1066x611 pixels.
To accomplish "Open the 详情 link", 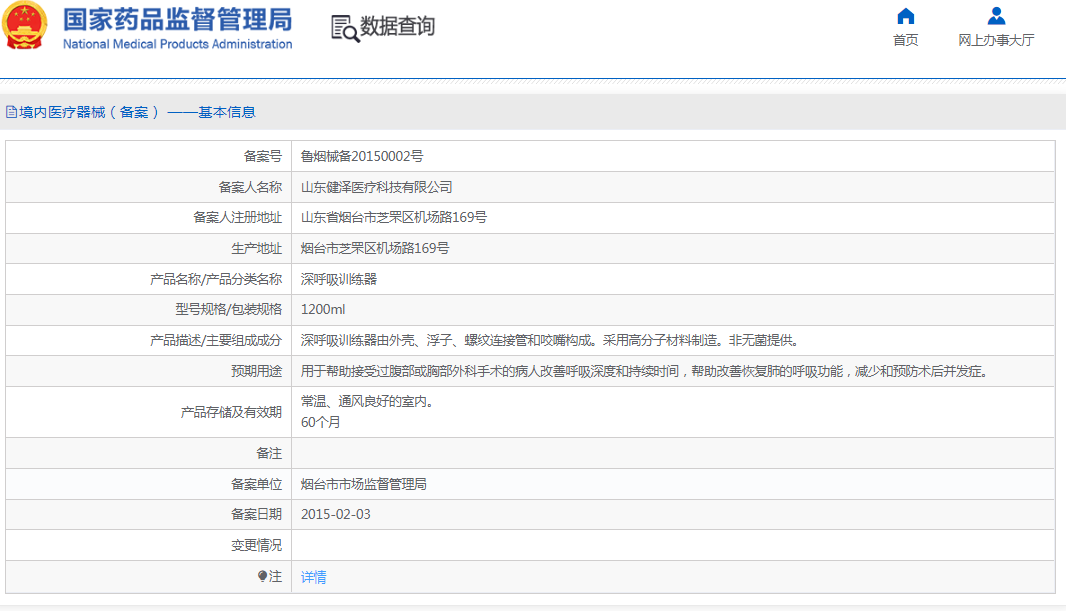I will 313,577.
